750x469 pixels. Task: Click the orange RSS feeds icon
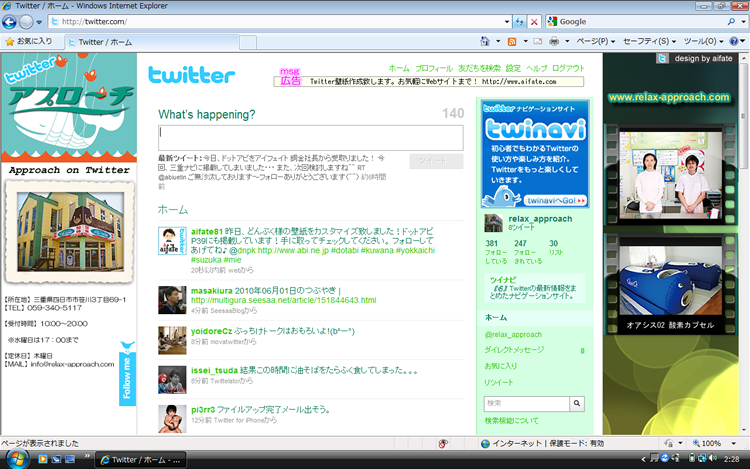(x=512, y=42)
